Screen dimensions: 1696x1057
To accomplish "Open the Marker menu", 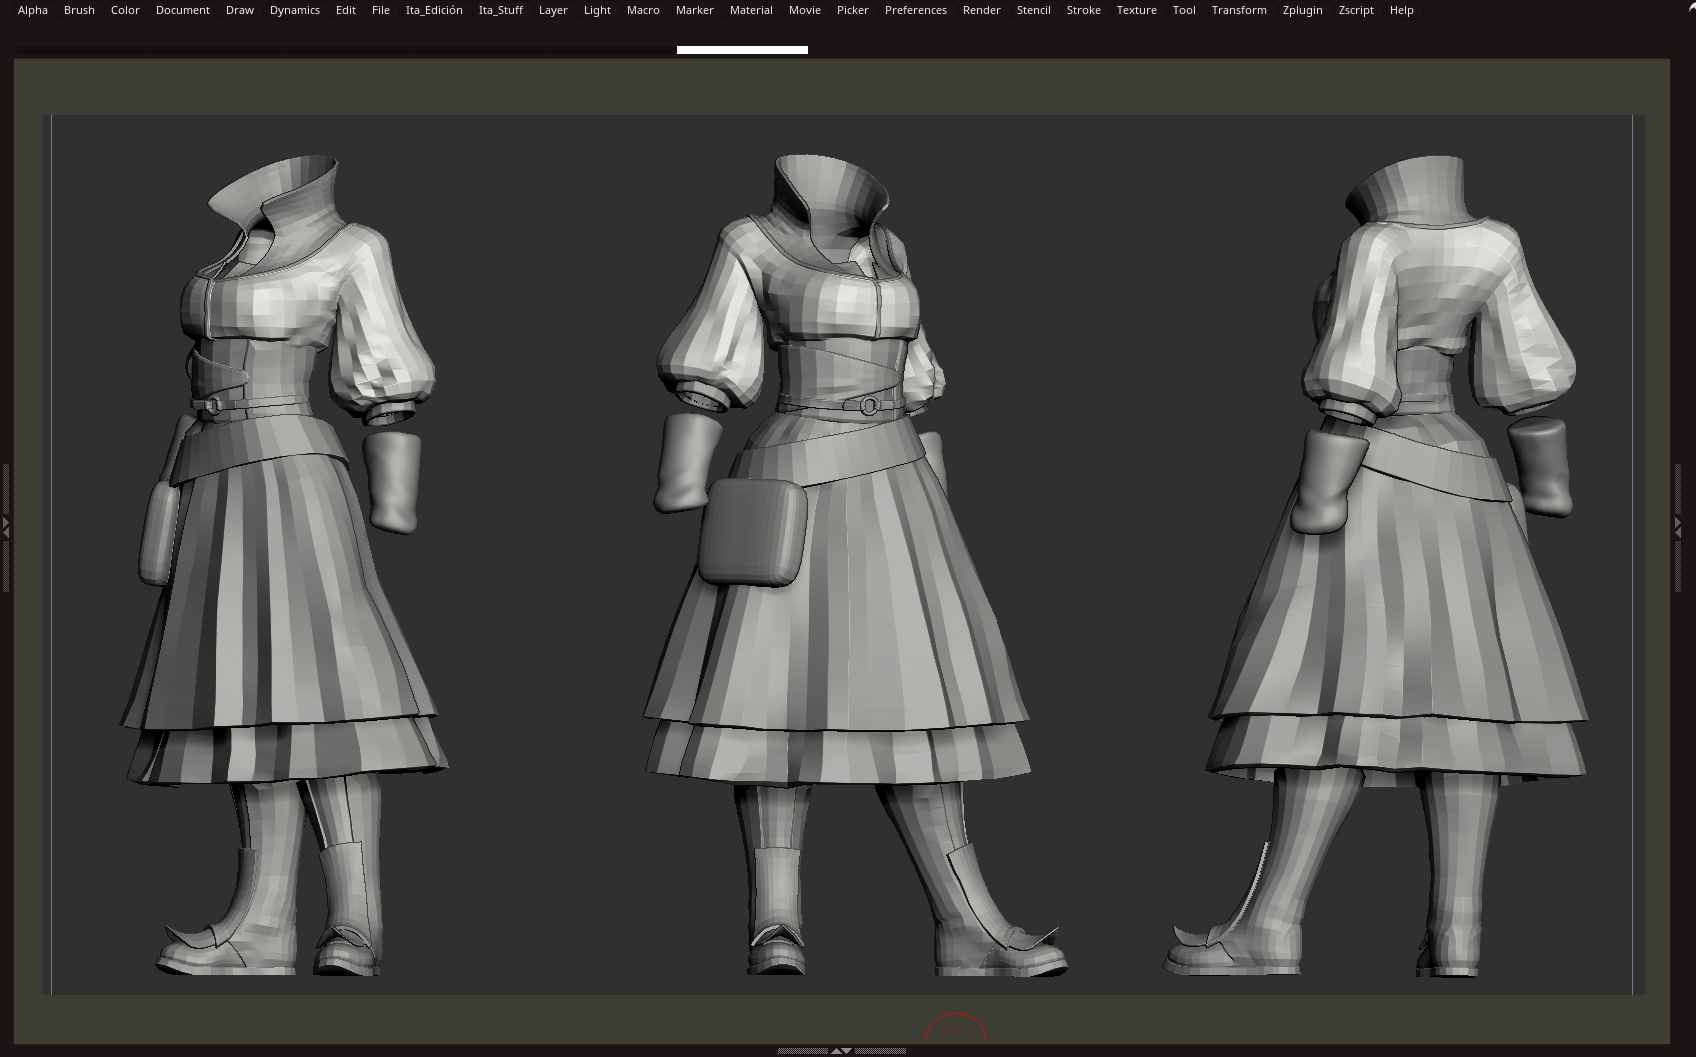I will pos(695,10).
